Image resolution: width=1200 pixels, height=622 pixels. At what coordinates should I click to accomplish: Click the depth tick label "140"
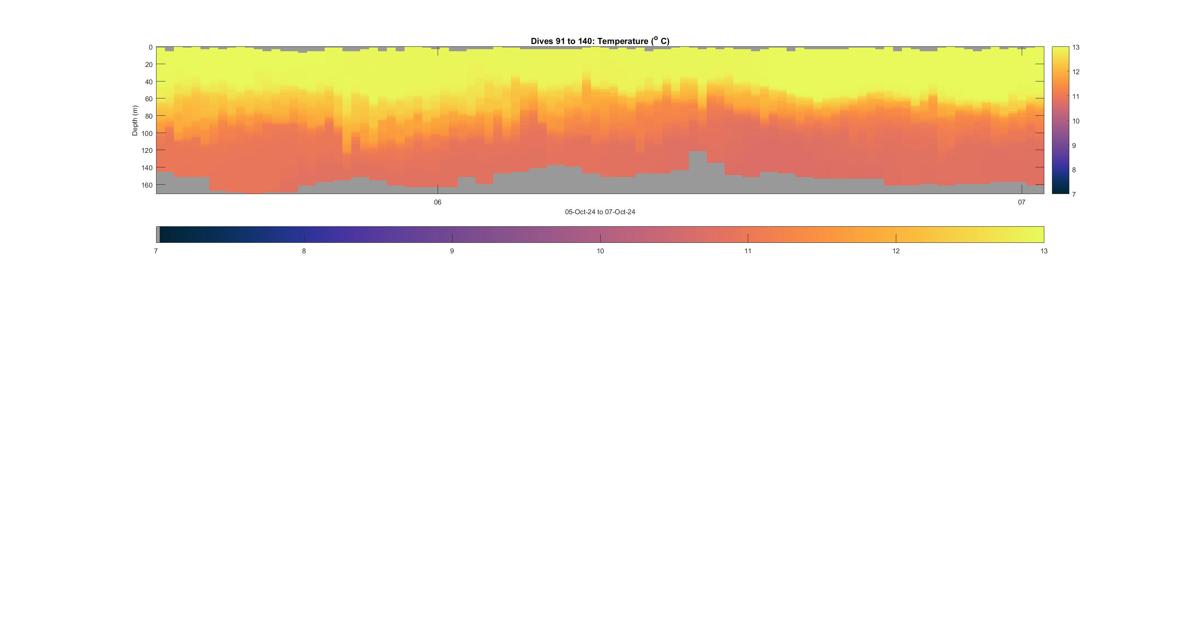[x=146, y=168]
